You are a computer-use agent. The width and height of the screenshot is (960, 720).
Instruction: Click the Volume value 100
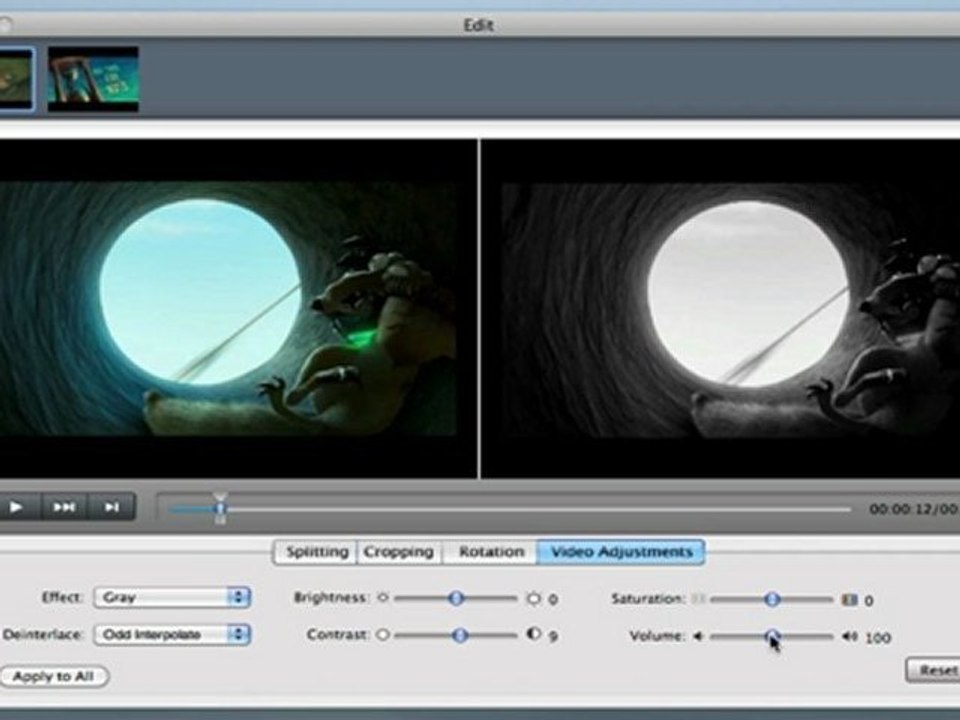coord(878,638)
